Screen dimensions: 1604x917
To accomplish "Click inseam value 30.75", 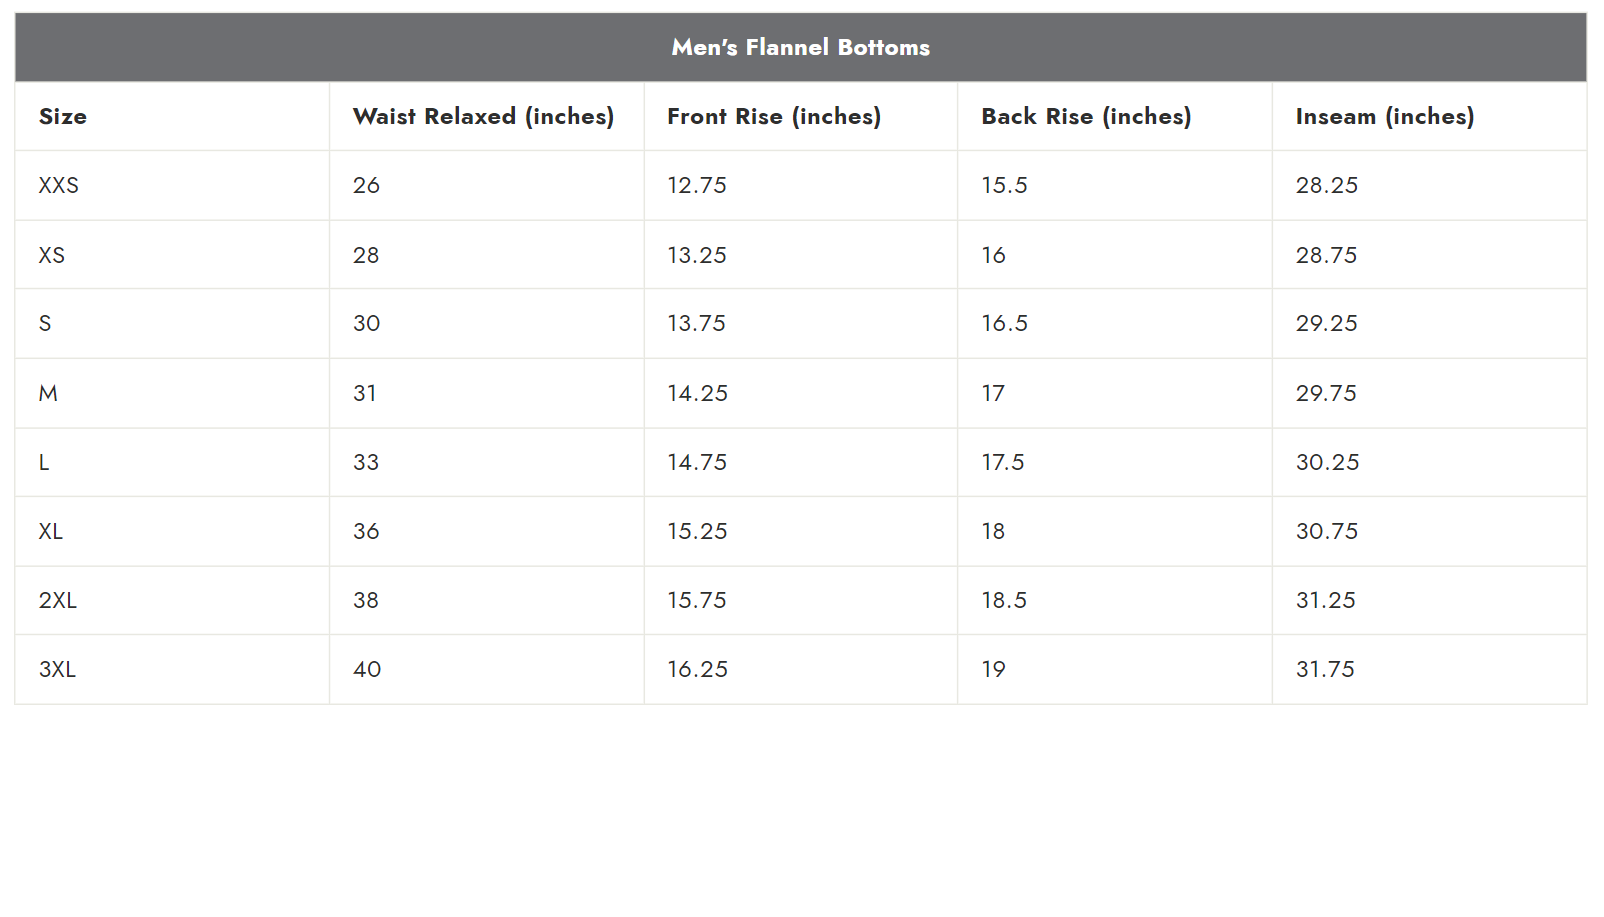I will click(1327, 531).
